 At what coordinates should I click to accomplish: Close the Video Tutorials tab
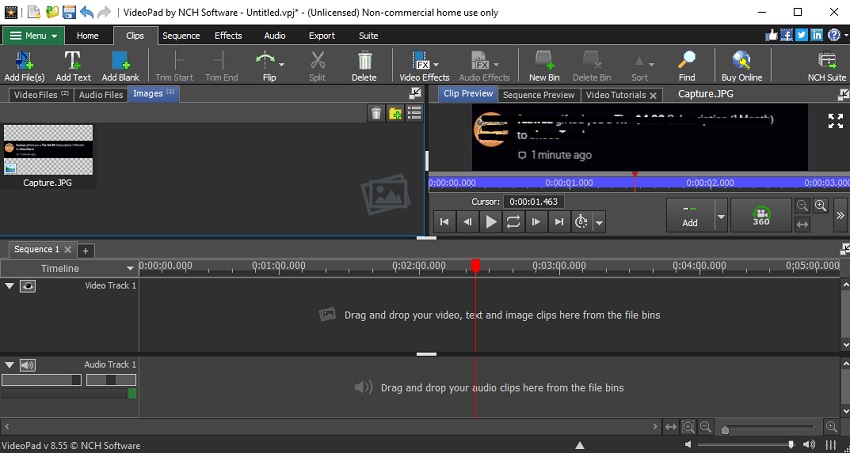pyautogui.click(x=653, y=95)
